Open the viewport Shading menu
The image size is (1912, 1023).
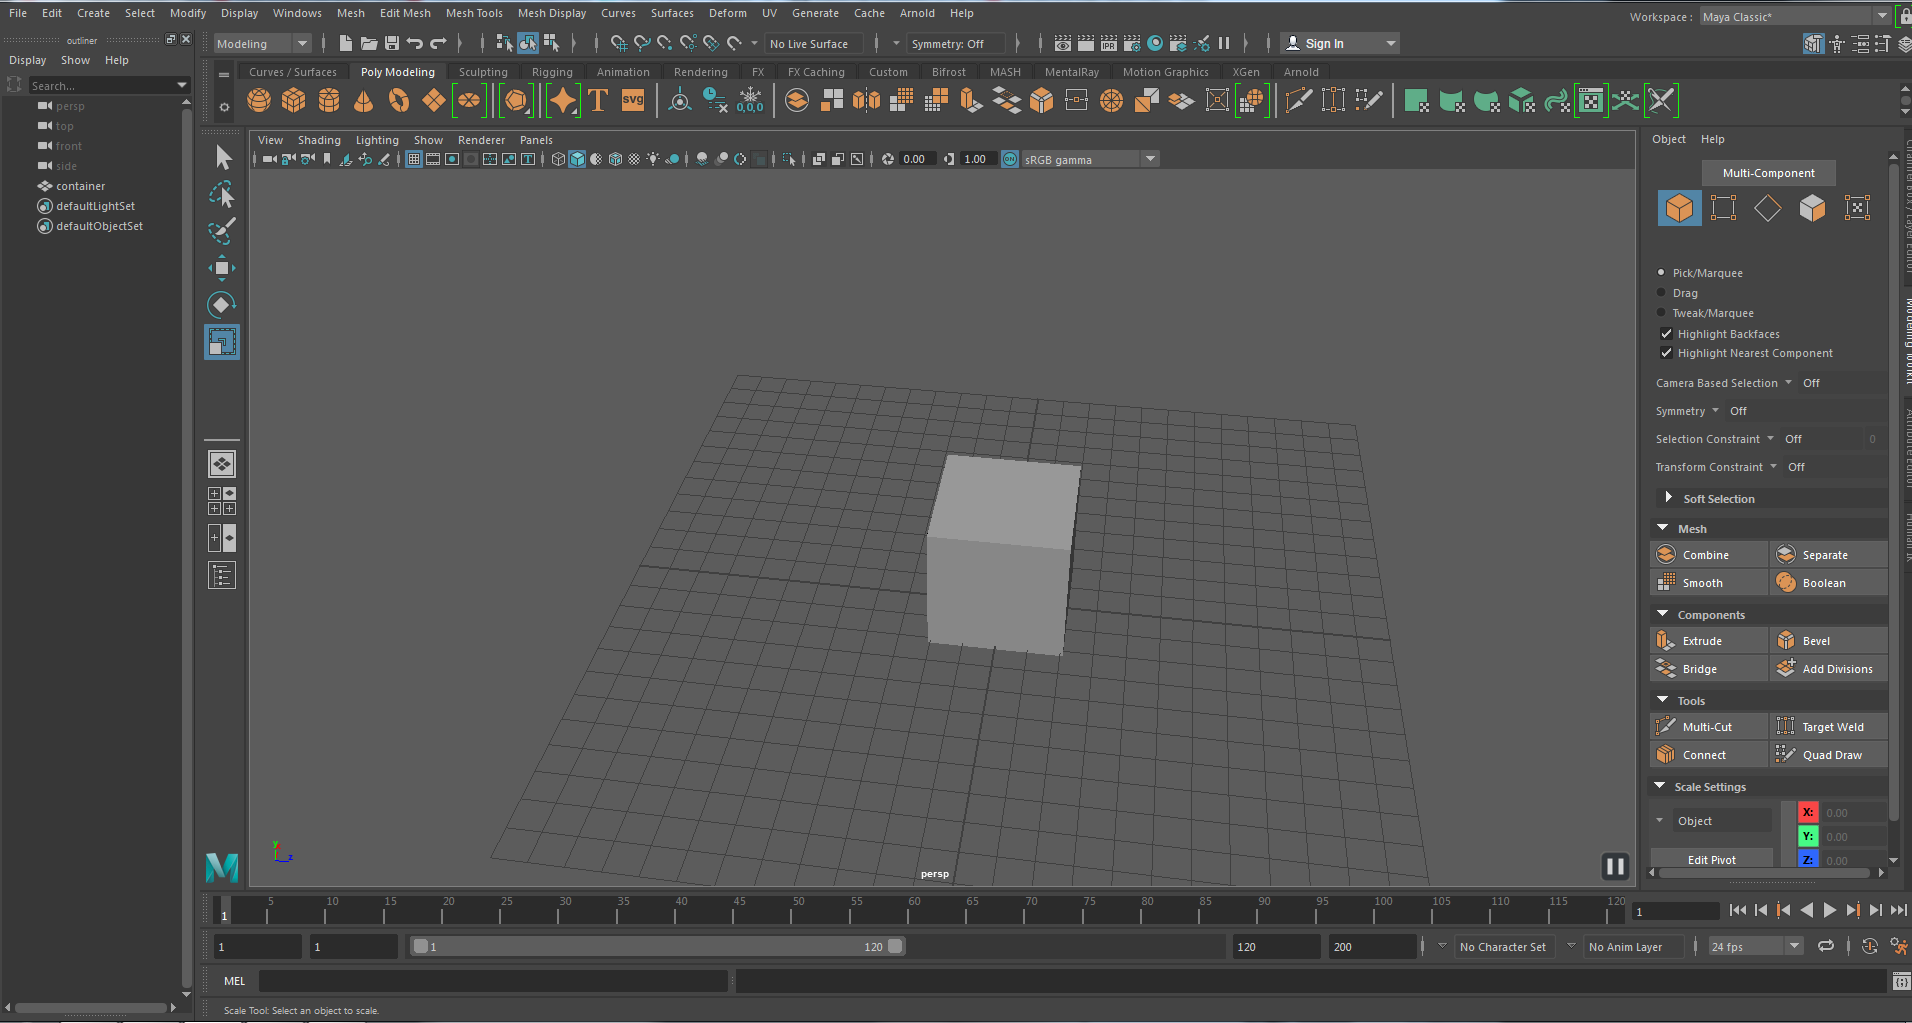point(319,140)
